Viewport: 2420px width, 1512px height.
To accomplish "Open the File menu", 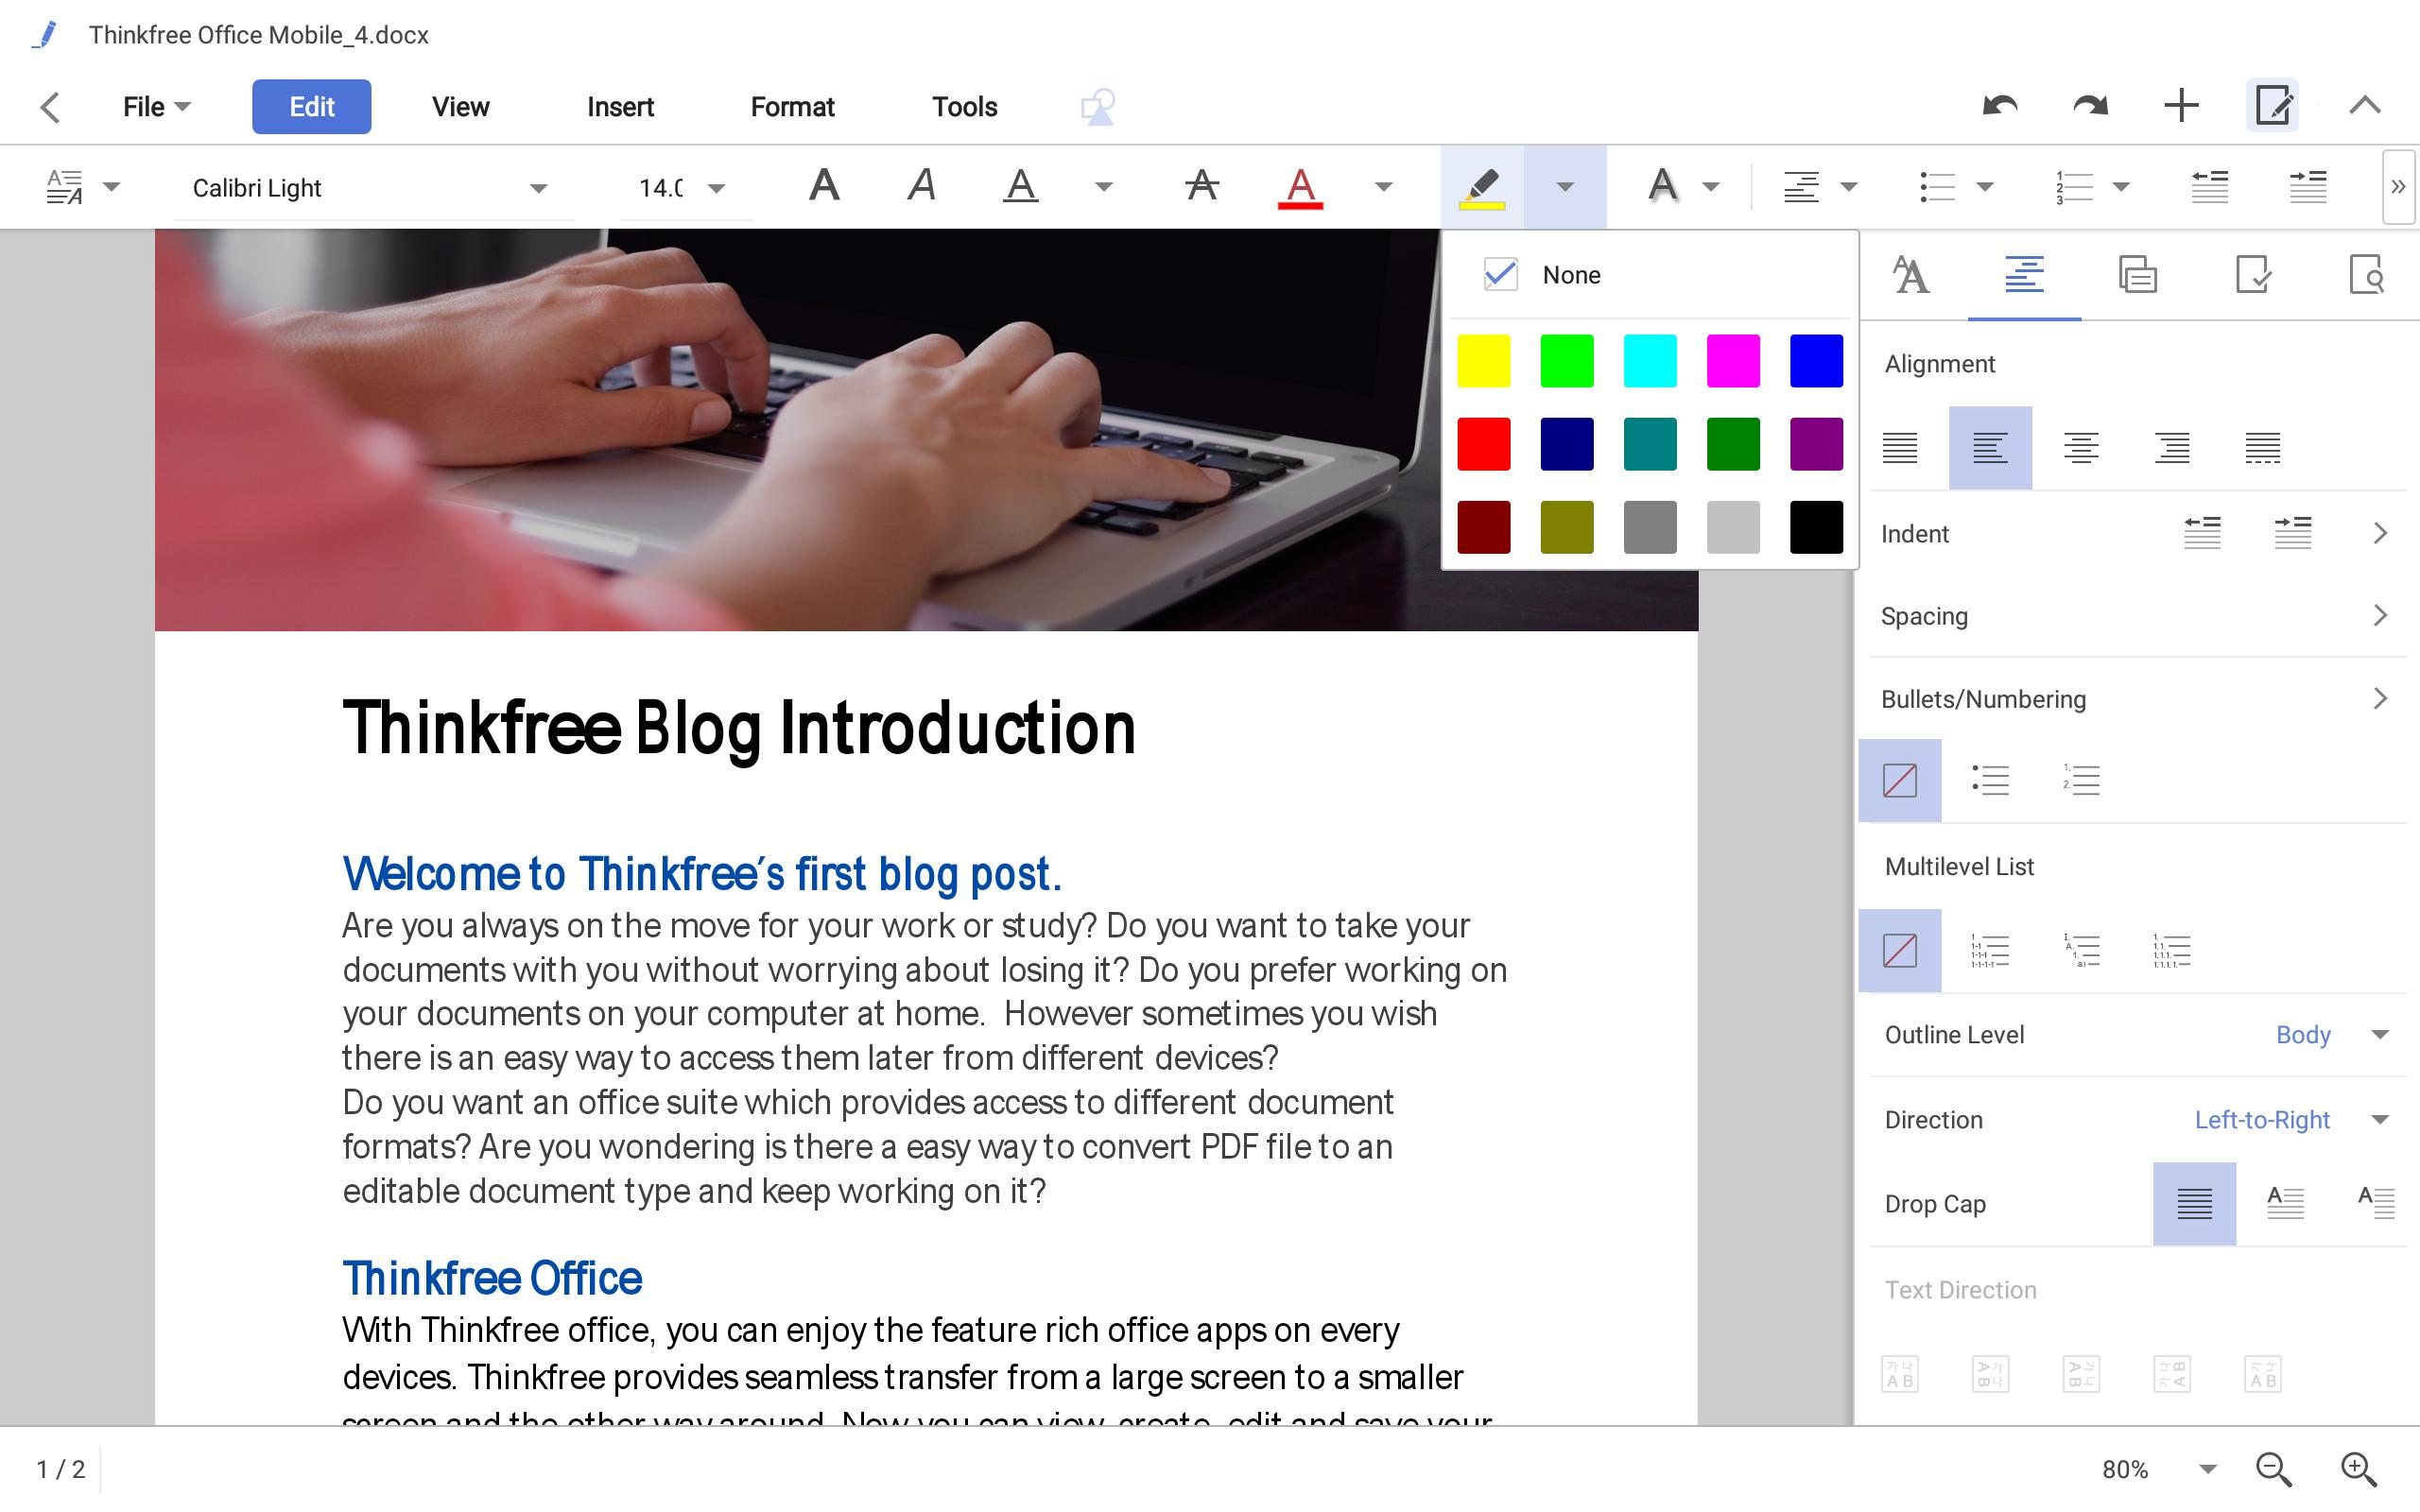I will tap(156, 107).
